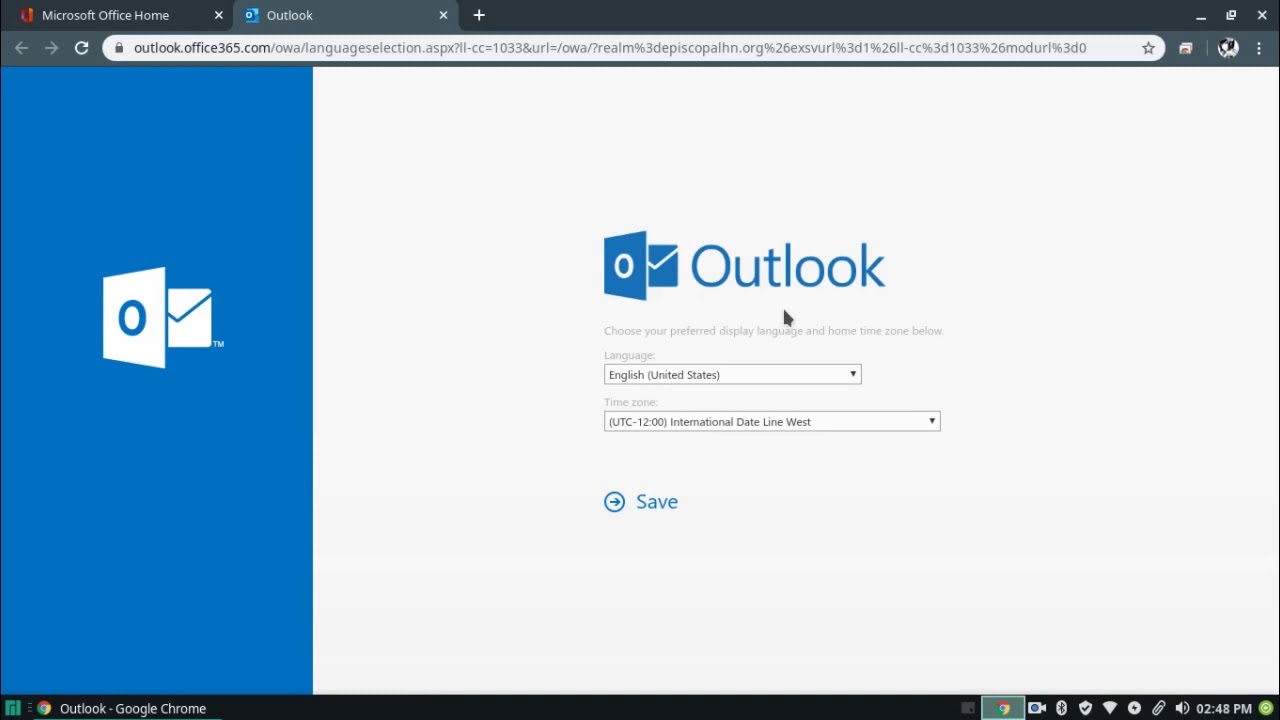Switch to the Microsoft Office Home tab
Screen dimensions: 1280x720
(116, 15)
